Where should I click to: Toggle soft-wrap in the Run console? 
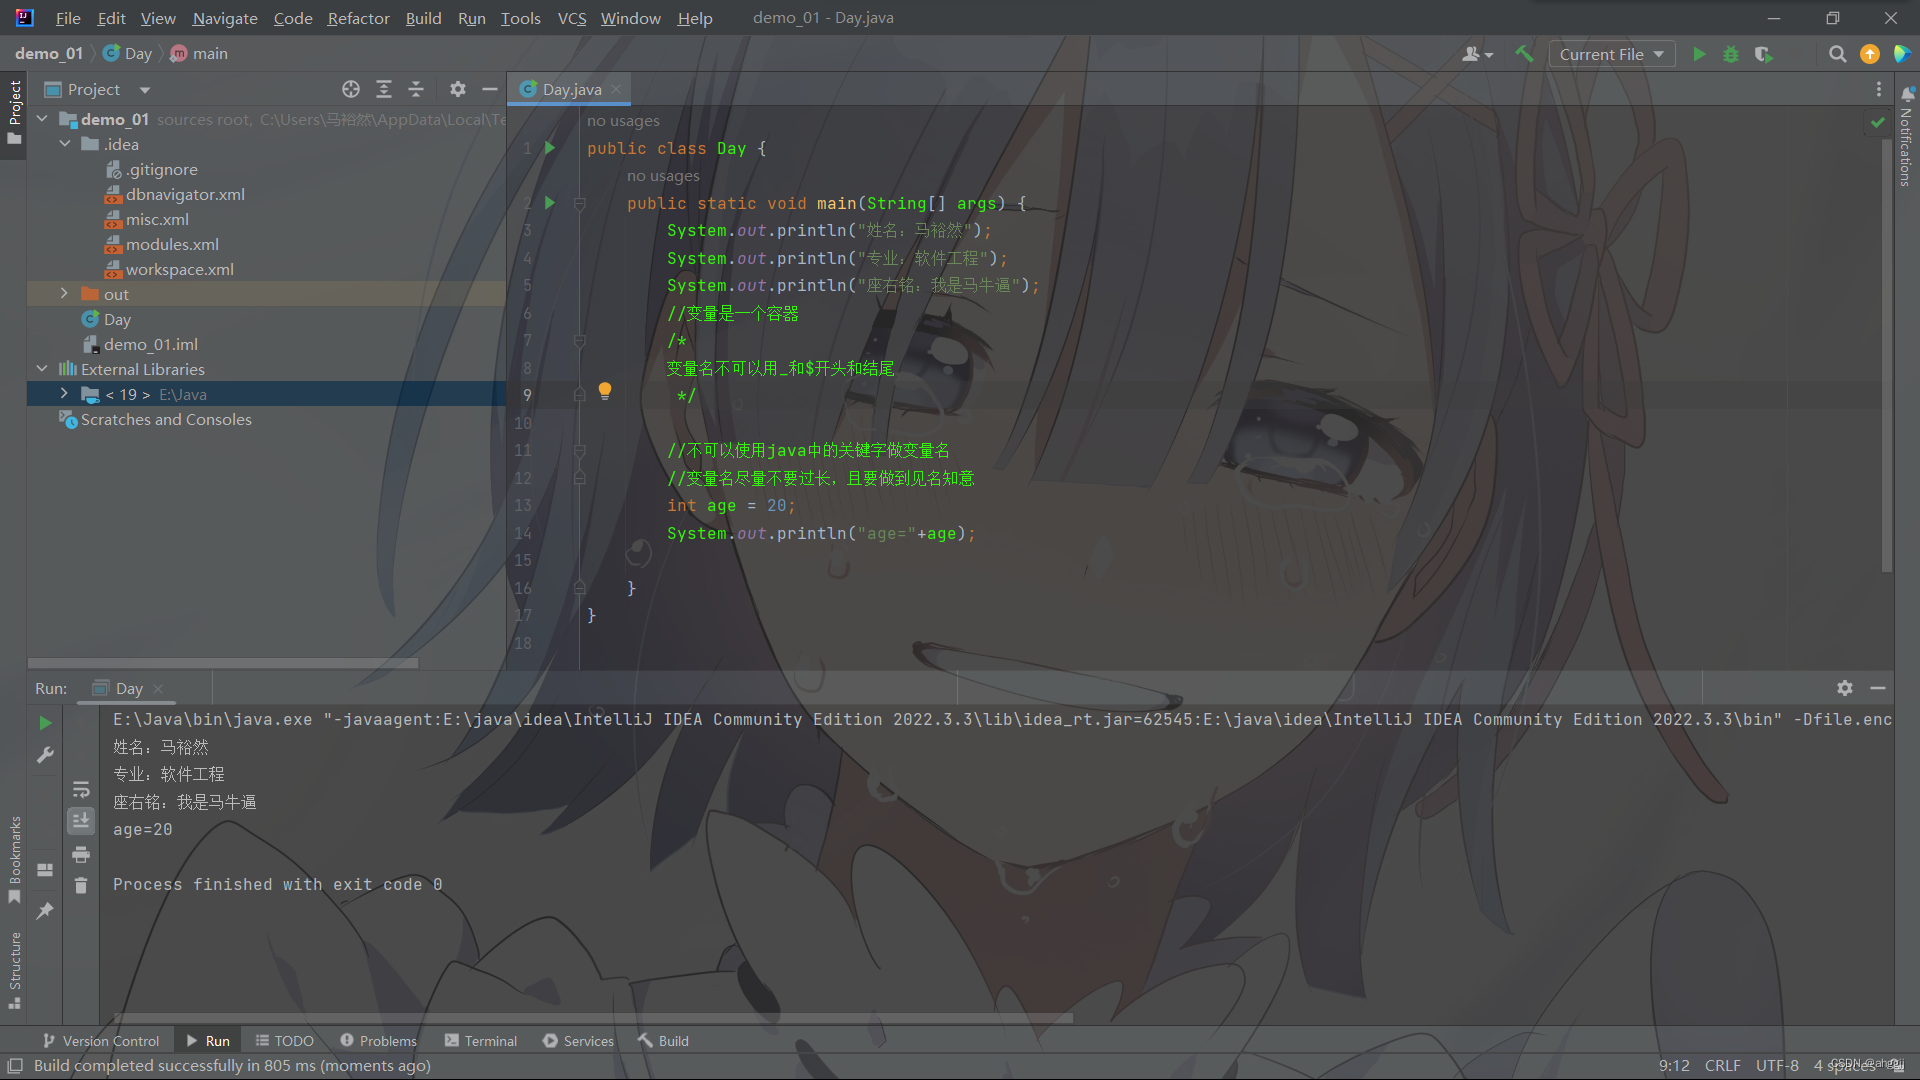[x=81, y=790]
